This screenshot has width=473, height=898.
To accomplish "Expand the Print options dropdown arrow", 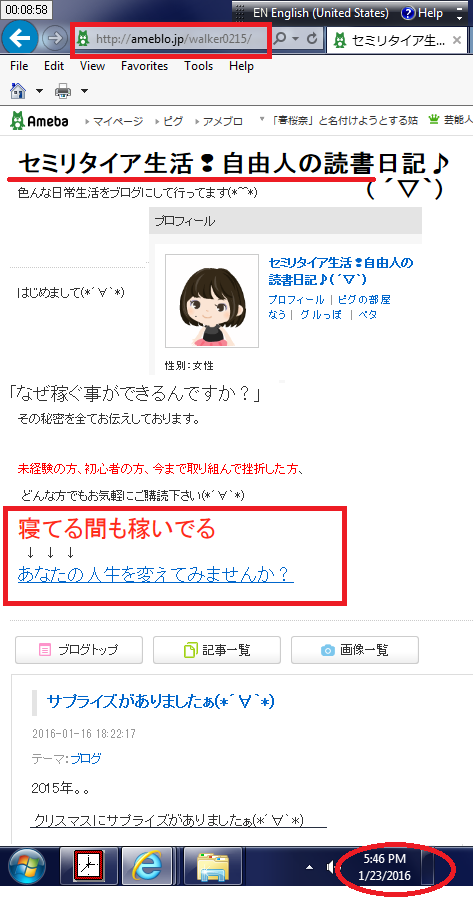I will pyautogui.click(x=84, y=91).
